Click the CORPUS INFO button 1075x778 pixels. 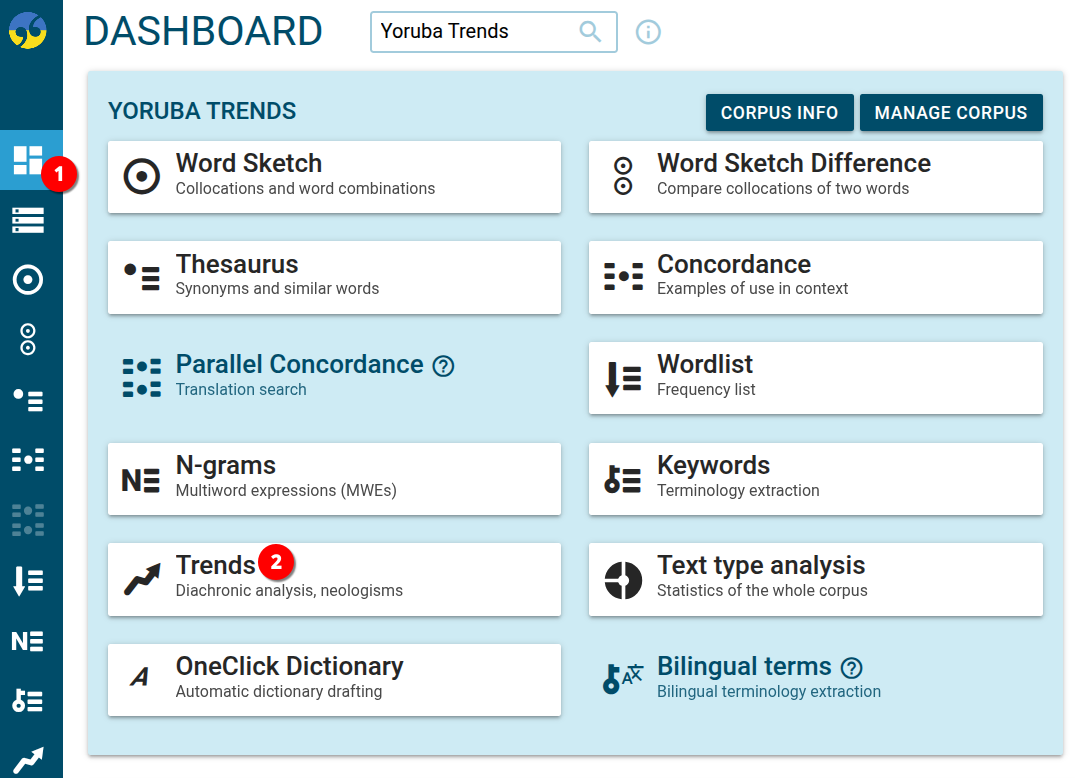(x=779, y=113)
